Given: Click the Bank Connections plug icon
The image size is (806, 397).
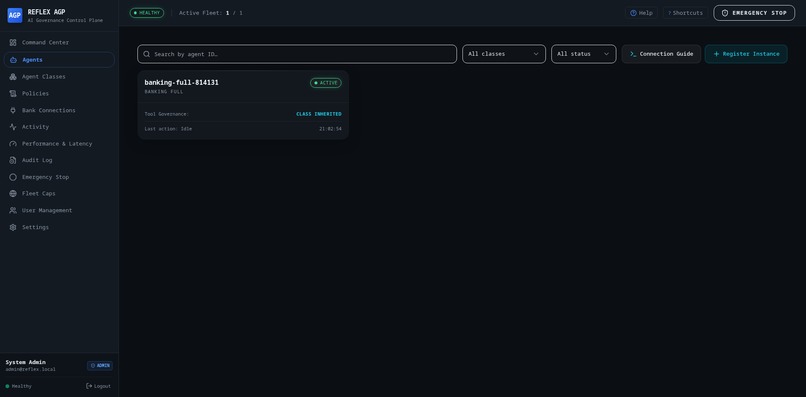Looking at the screenshot, I should coord(13,110).
